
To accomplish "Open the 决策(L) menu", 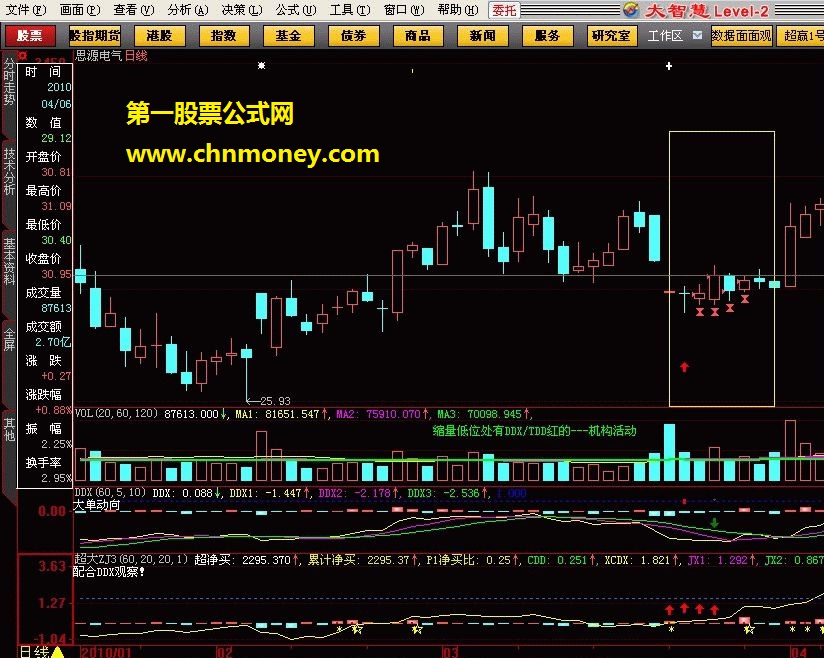I will (x=242, y=9).
